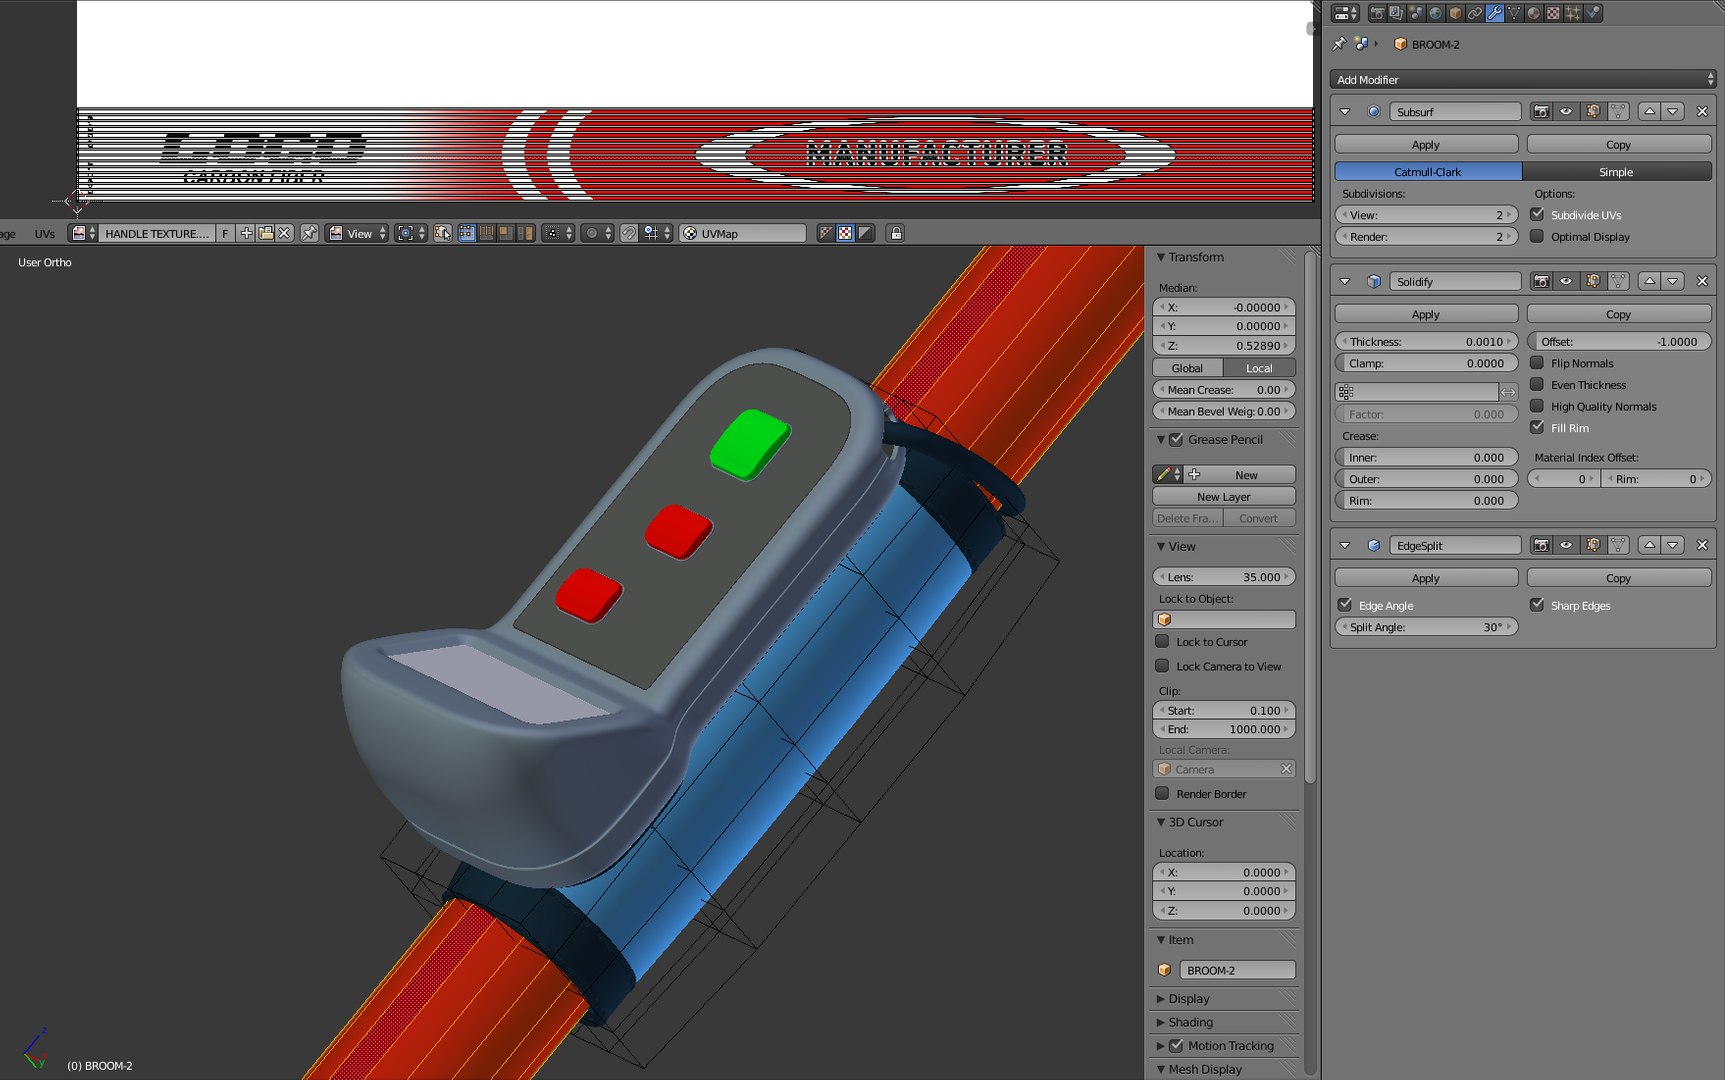Screen dimensions: 1725x1080
Task: Click New Layer in Grease Pencil
Action: (x=1224, y=497)
